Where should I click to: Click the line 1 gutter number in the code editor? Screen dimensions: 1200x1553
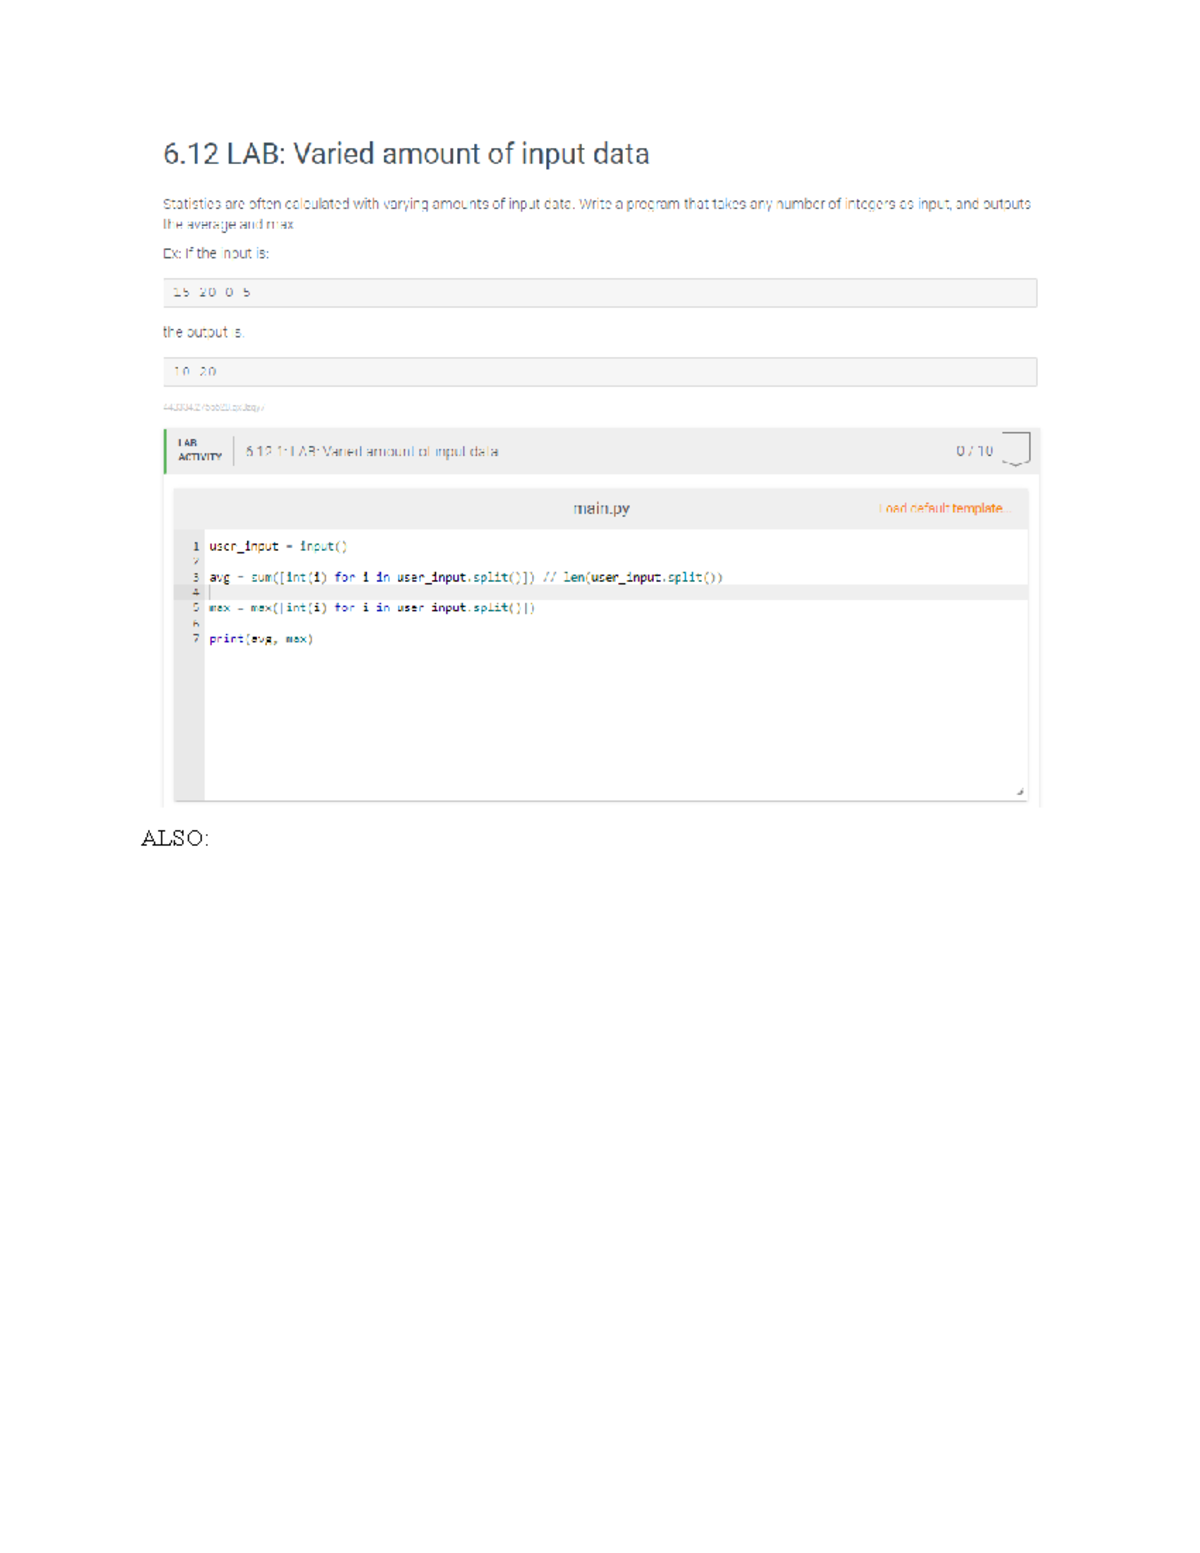[196, 546]
